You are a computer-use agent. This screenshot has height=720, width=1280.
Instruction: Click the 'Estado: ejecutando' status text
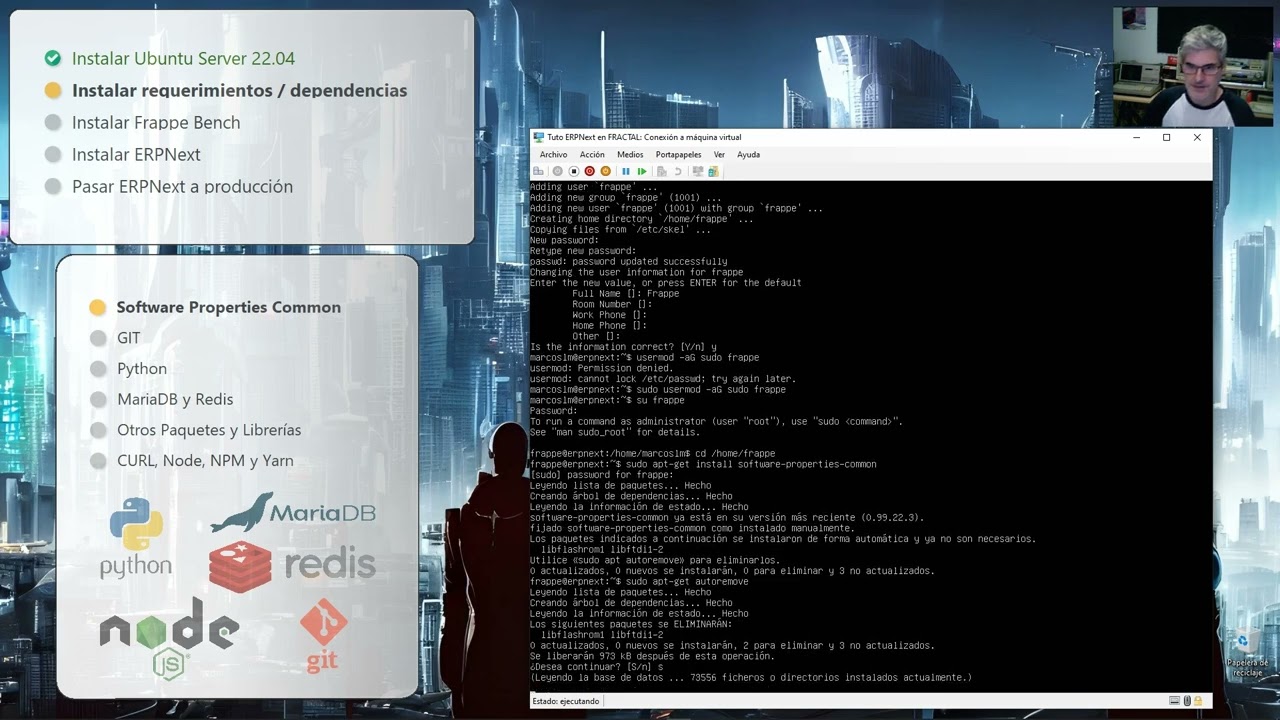pyautogui.click(x=566, y=701)
